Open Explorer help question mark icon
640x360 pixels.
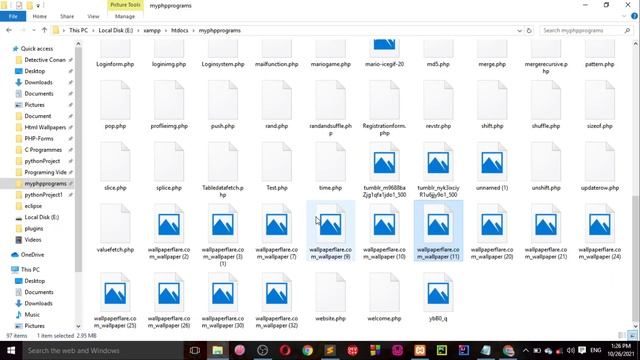[634, 16]
